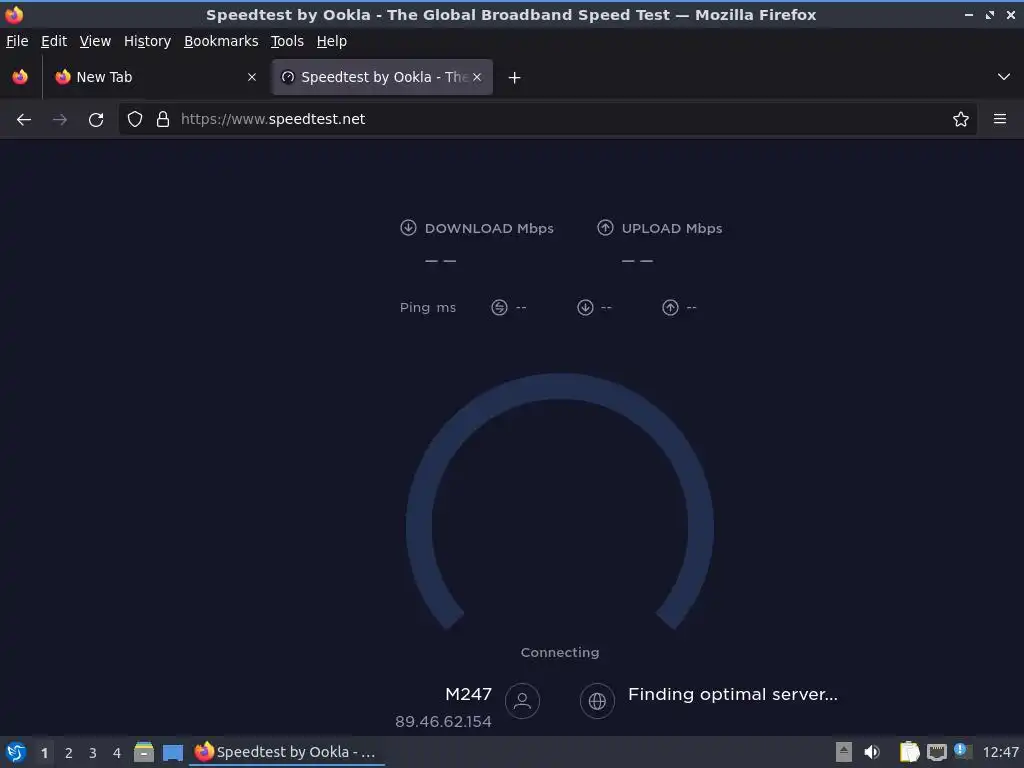Open the Help menu
Viewport: 1024px width, 768px height.
pos(331,41)
